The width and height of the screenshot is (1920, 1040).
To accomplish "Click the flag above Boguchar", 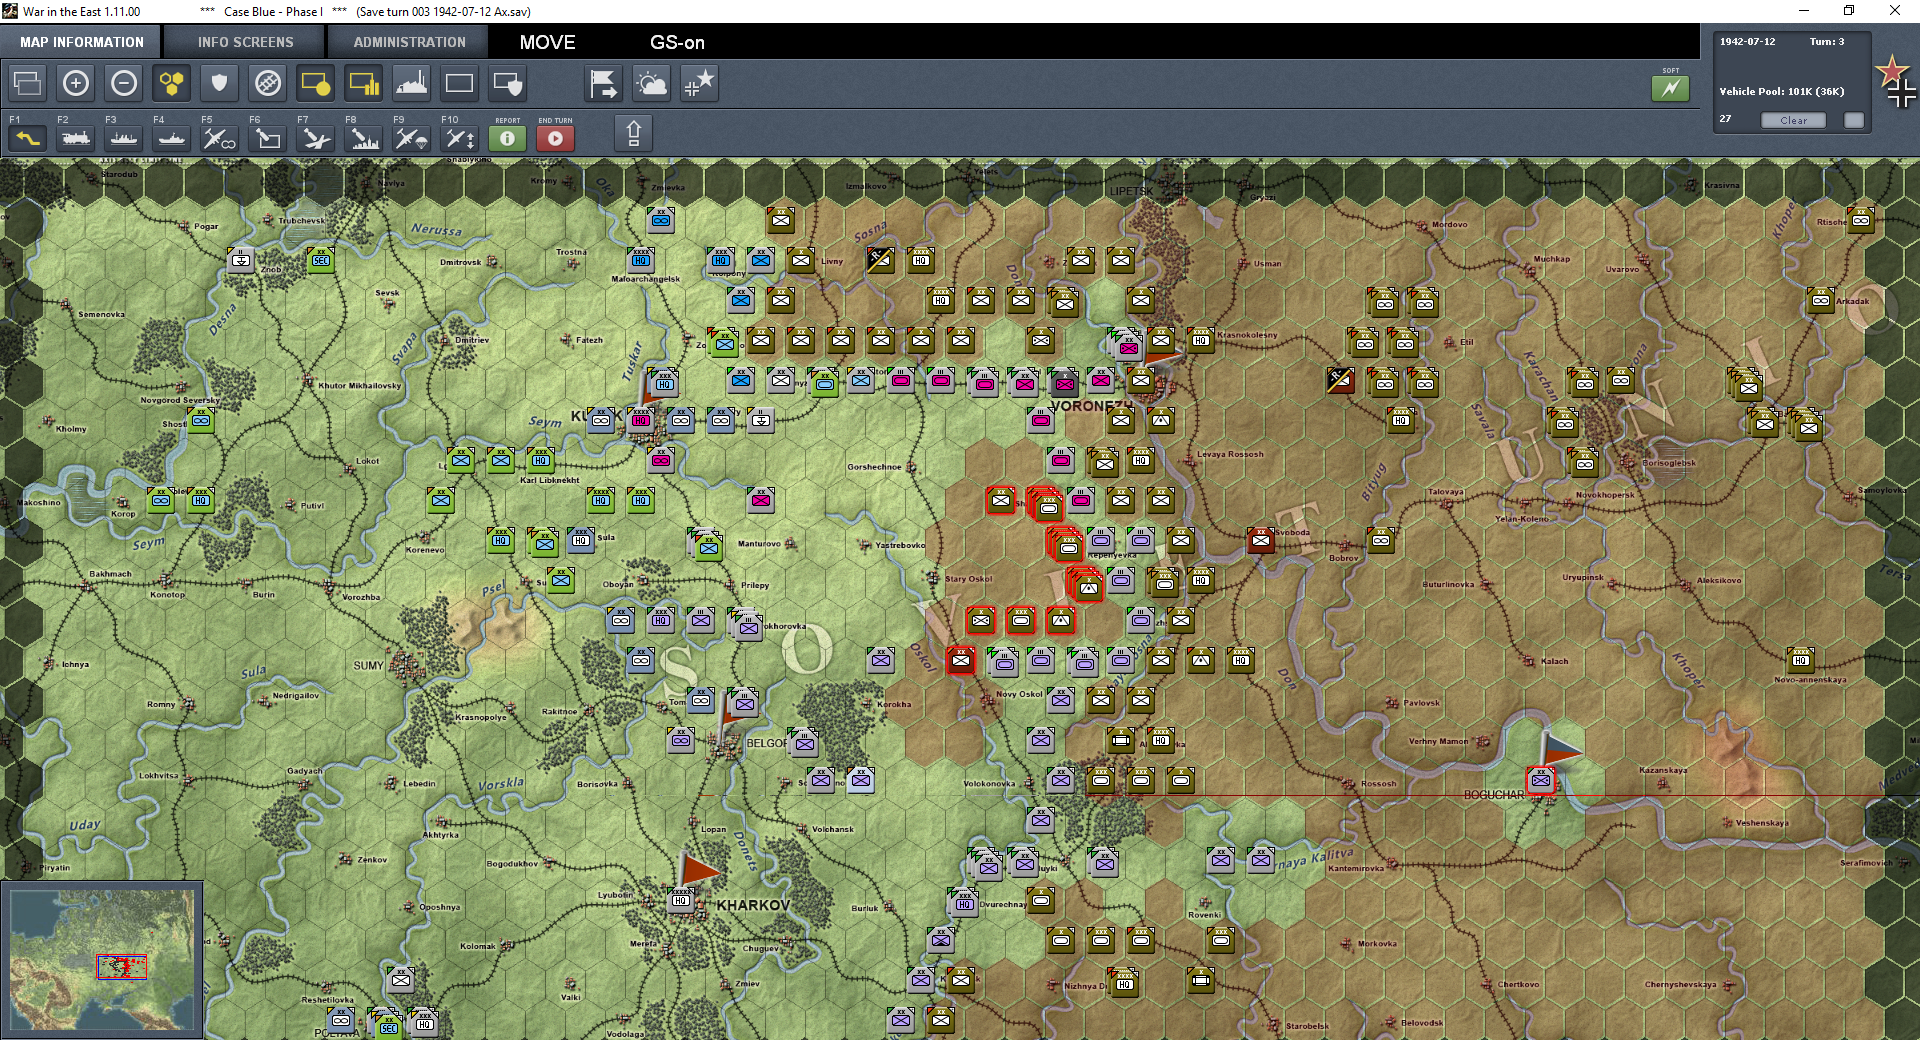I will click(1560, 748).
